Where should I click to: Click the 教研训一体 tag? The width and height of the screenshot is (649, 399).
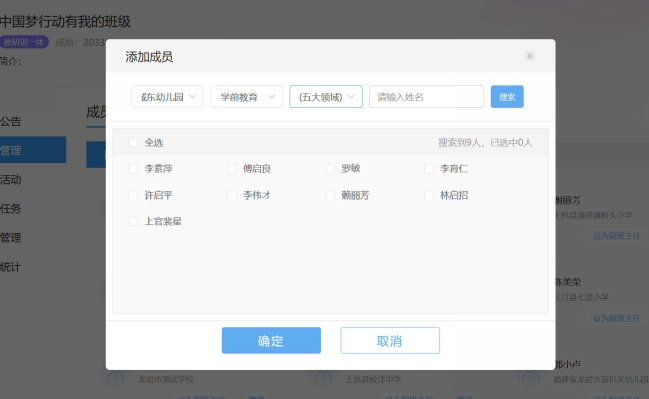[x=24, y=42]
